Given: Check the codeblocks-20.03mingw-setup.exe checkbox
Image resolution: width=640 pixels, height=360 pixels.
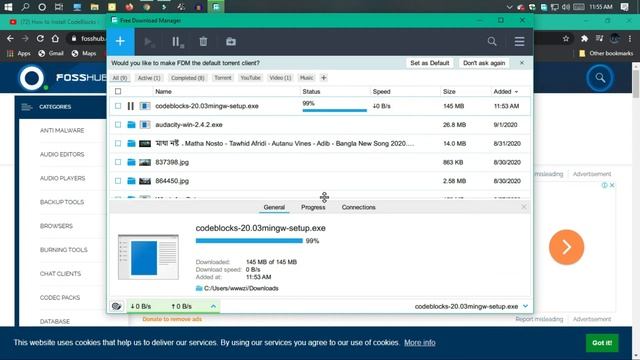Looking at the screenshot, I should (x=118, y=106).
